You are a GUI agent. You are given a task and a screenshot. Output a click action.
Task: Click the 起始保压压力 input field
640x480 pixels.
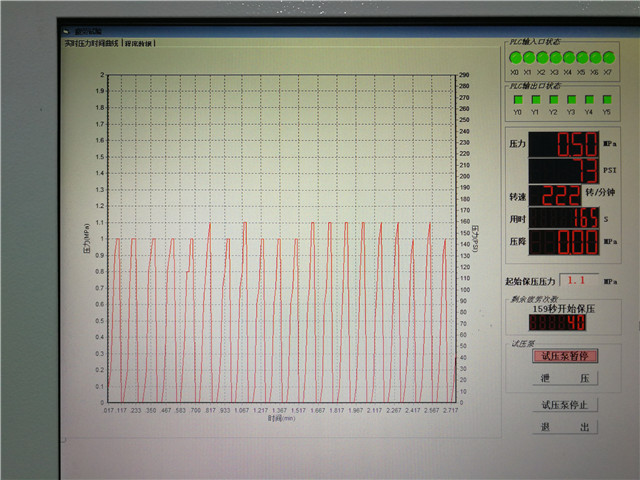[581, 281]
